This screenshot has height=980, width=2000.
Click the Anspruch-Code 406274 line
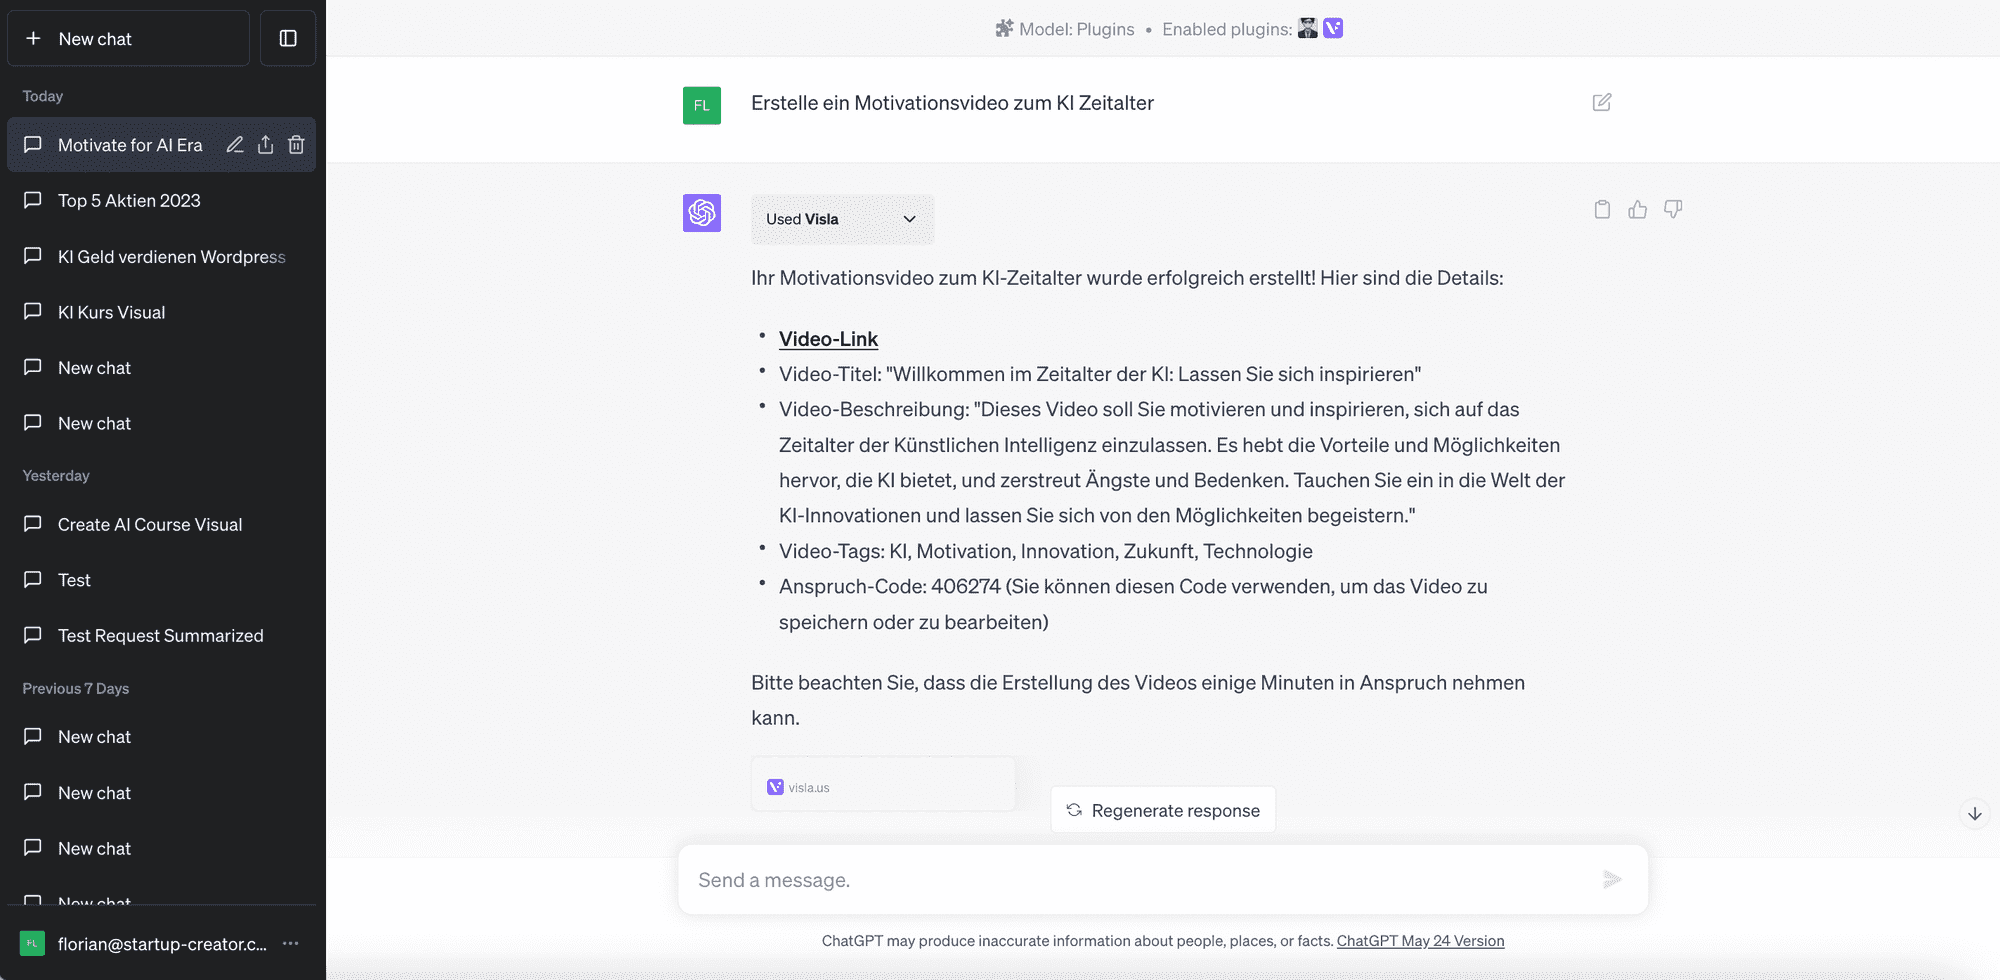click(x=1133, y=604)
